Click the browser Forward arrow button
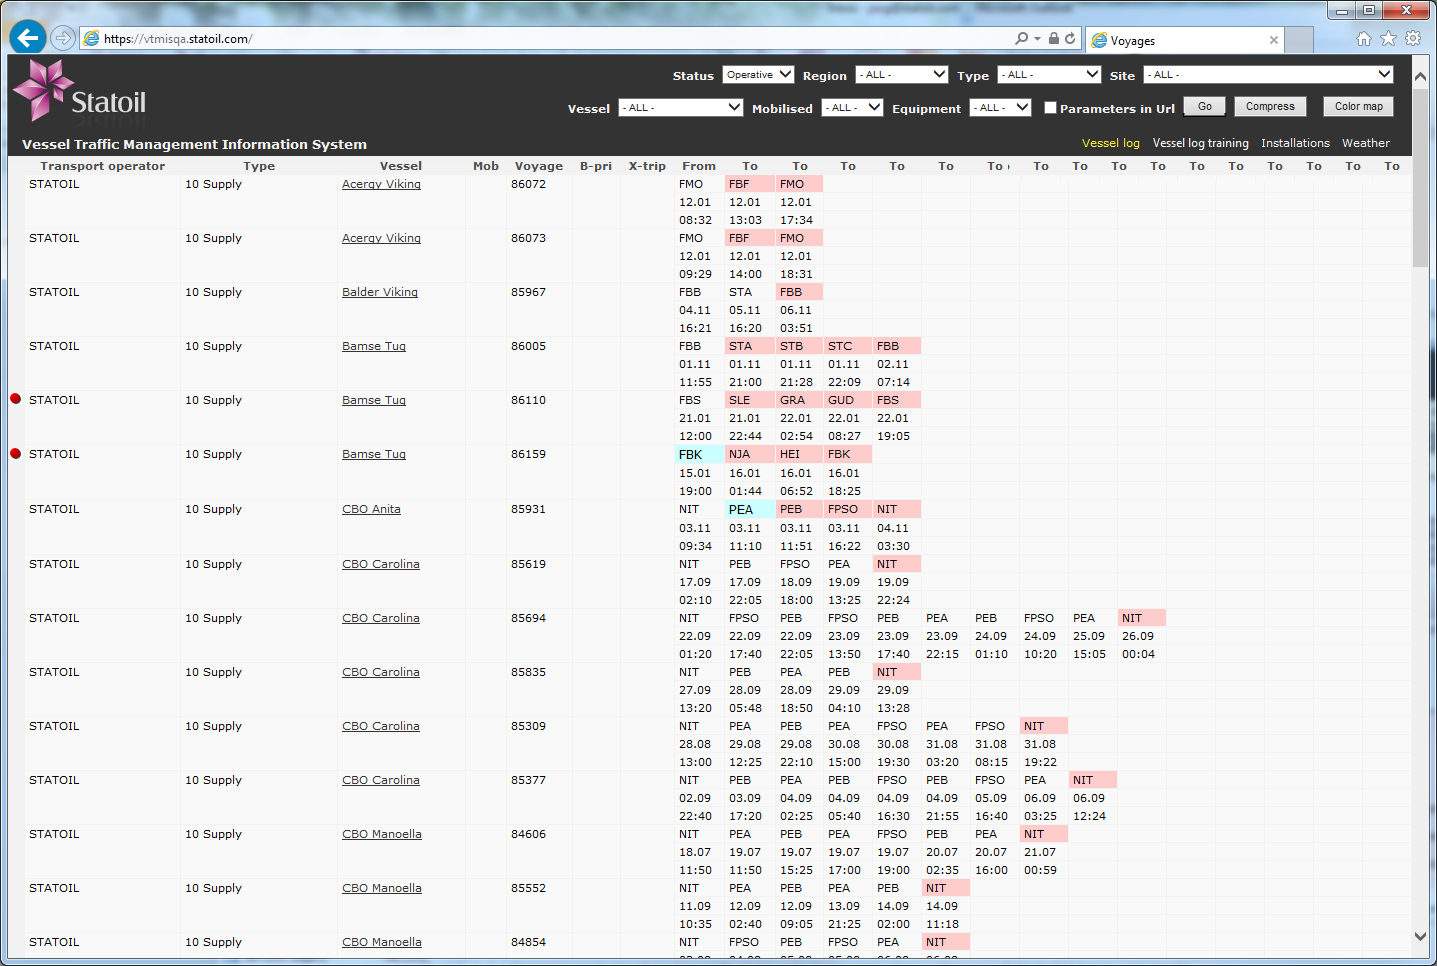The height and width of the screenshot is (966, 1437). tap(63, 38)
